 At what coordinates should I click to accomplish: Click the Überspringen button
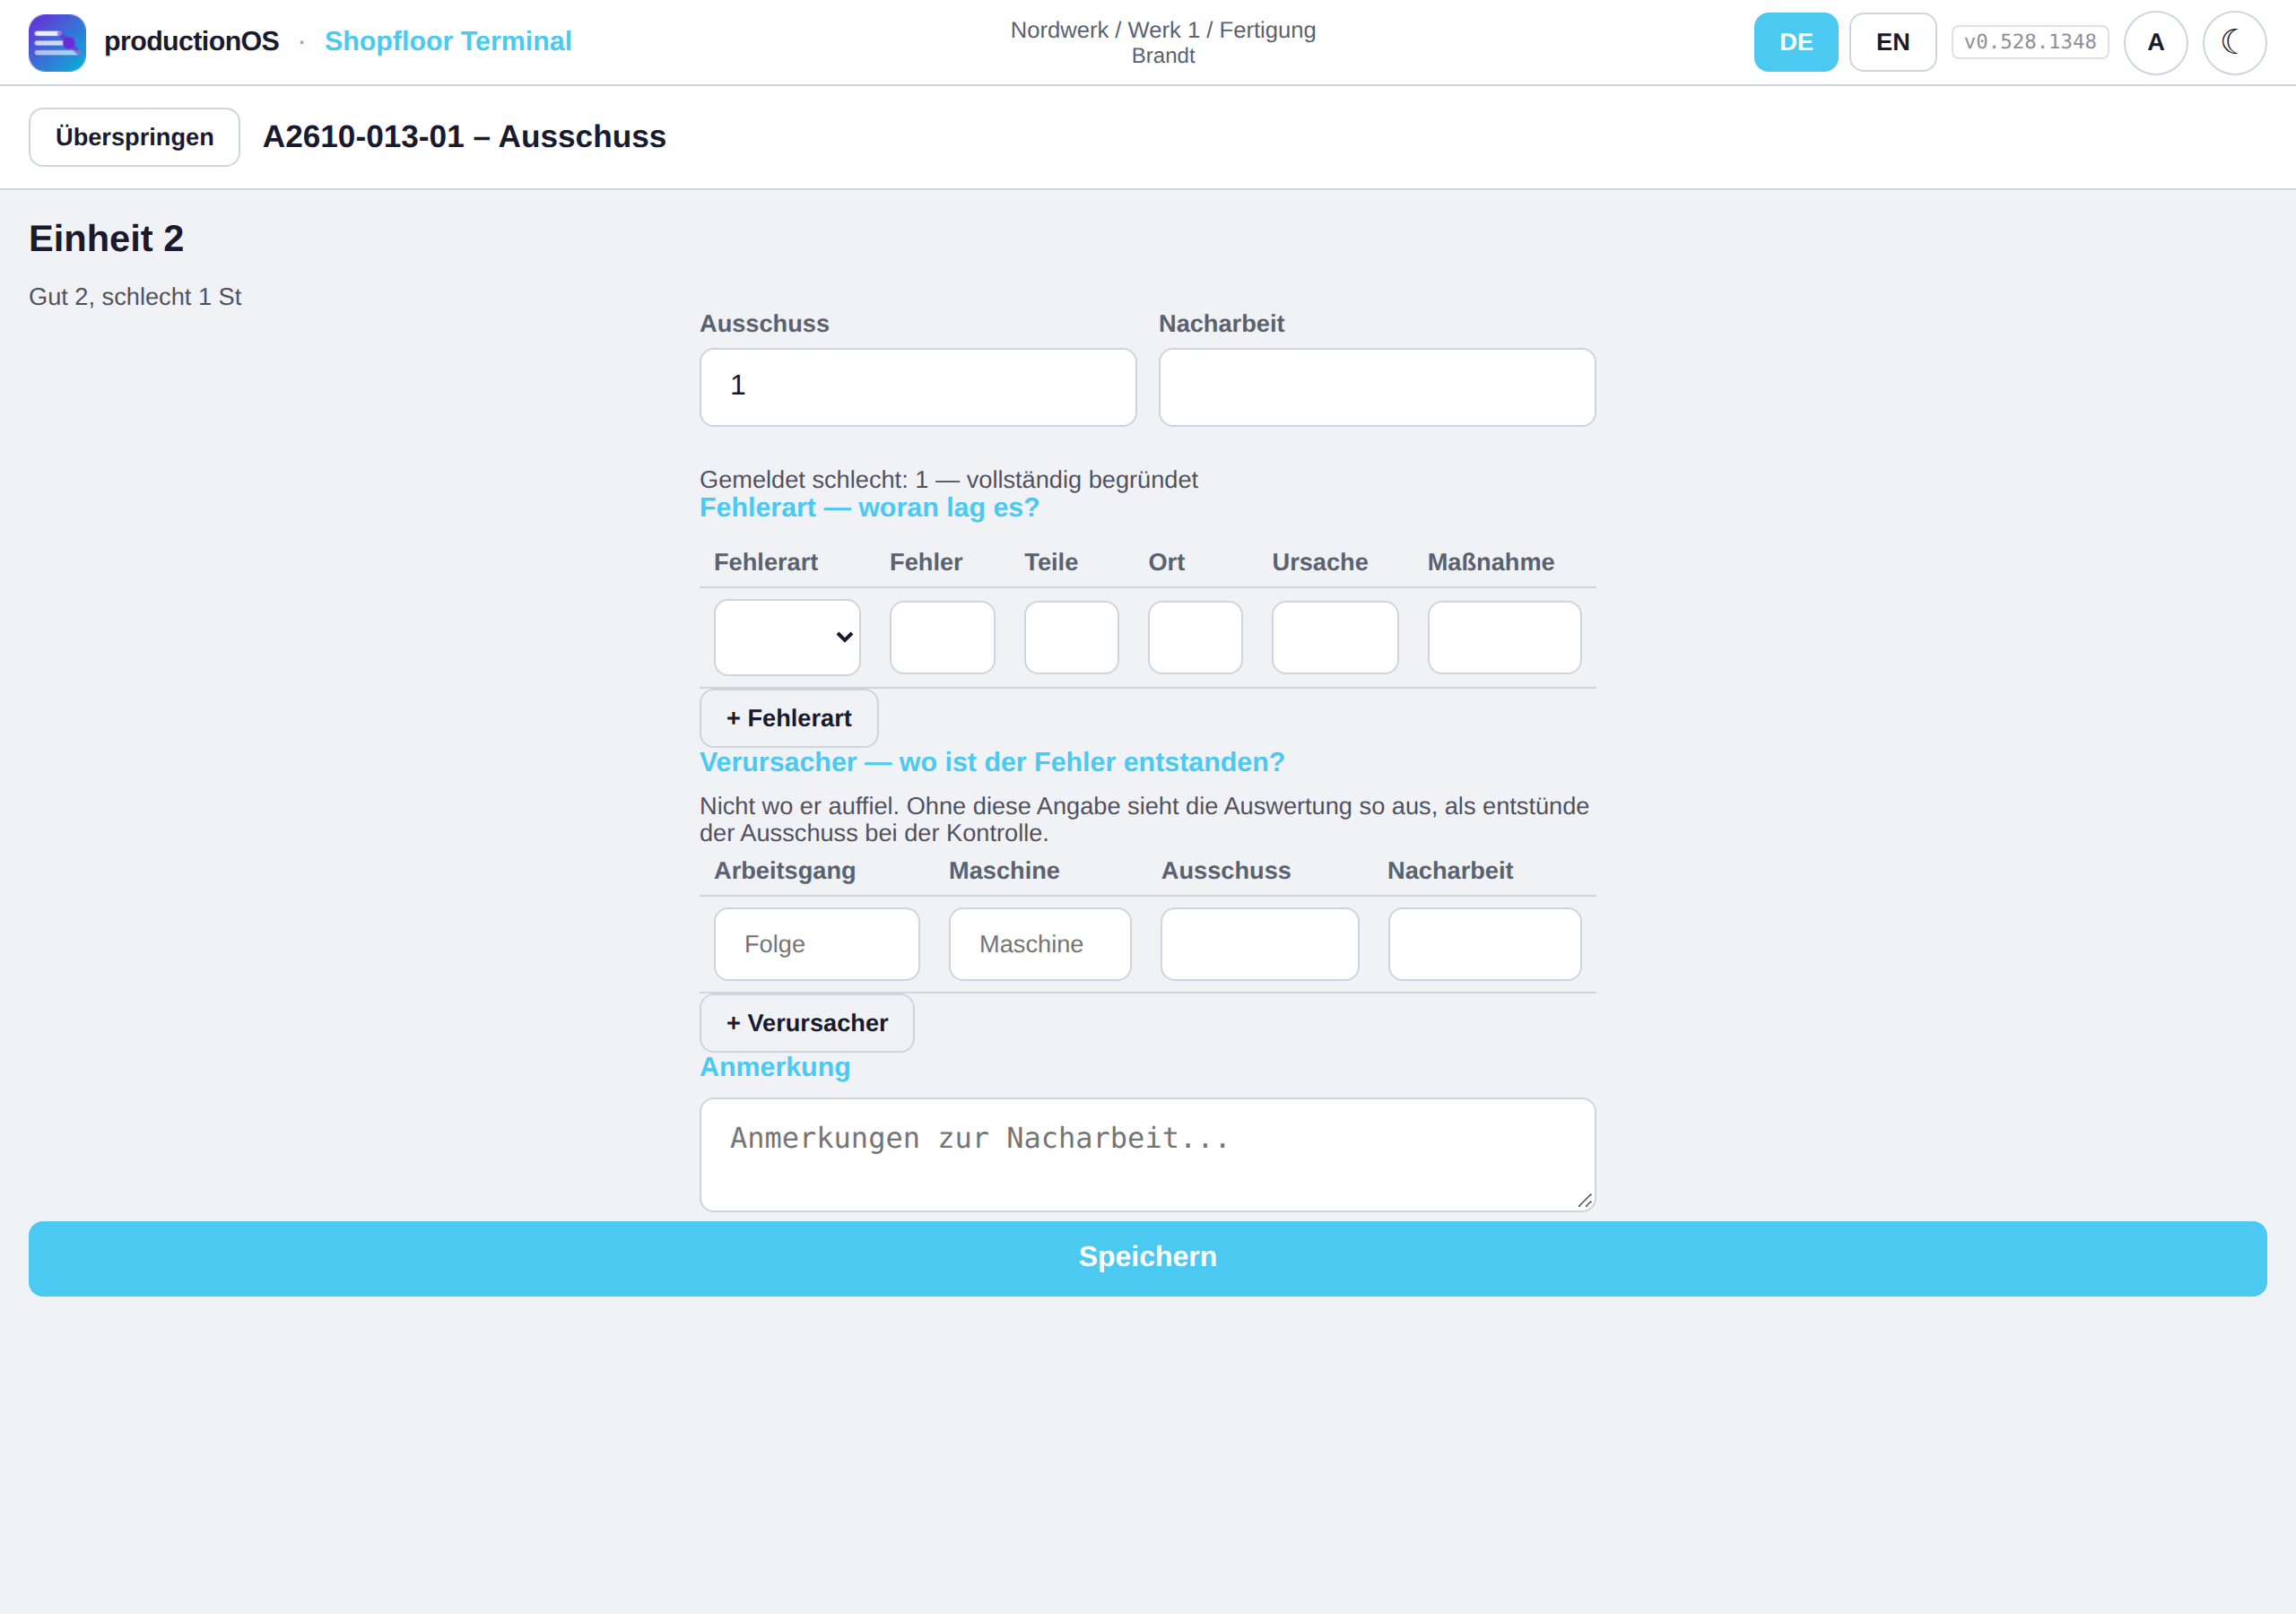tap(134, 137)
